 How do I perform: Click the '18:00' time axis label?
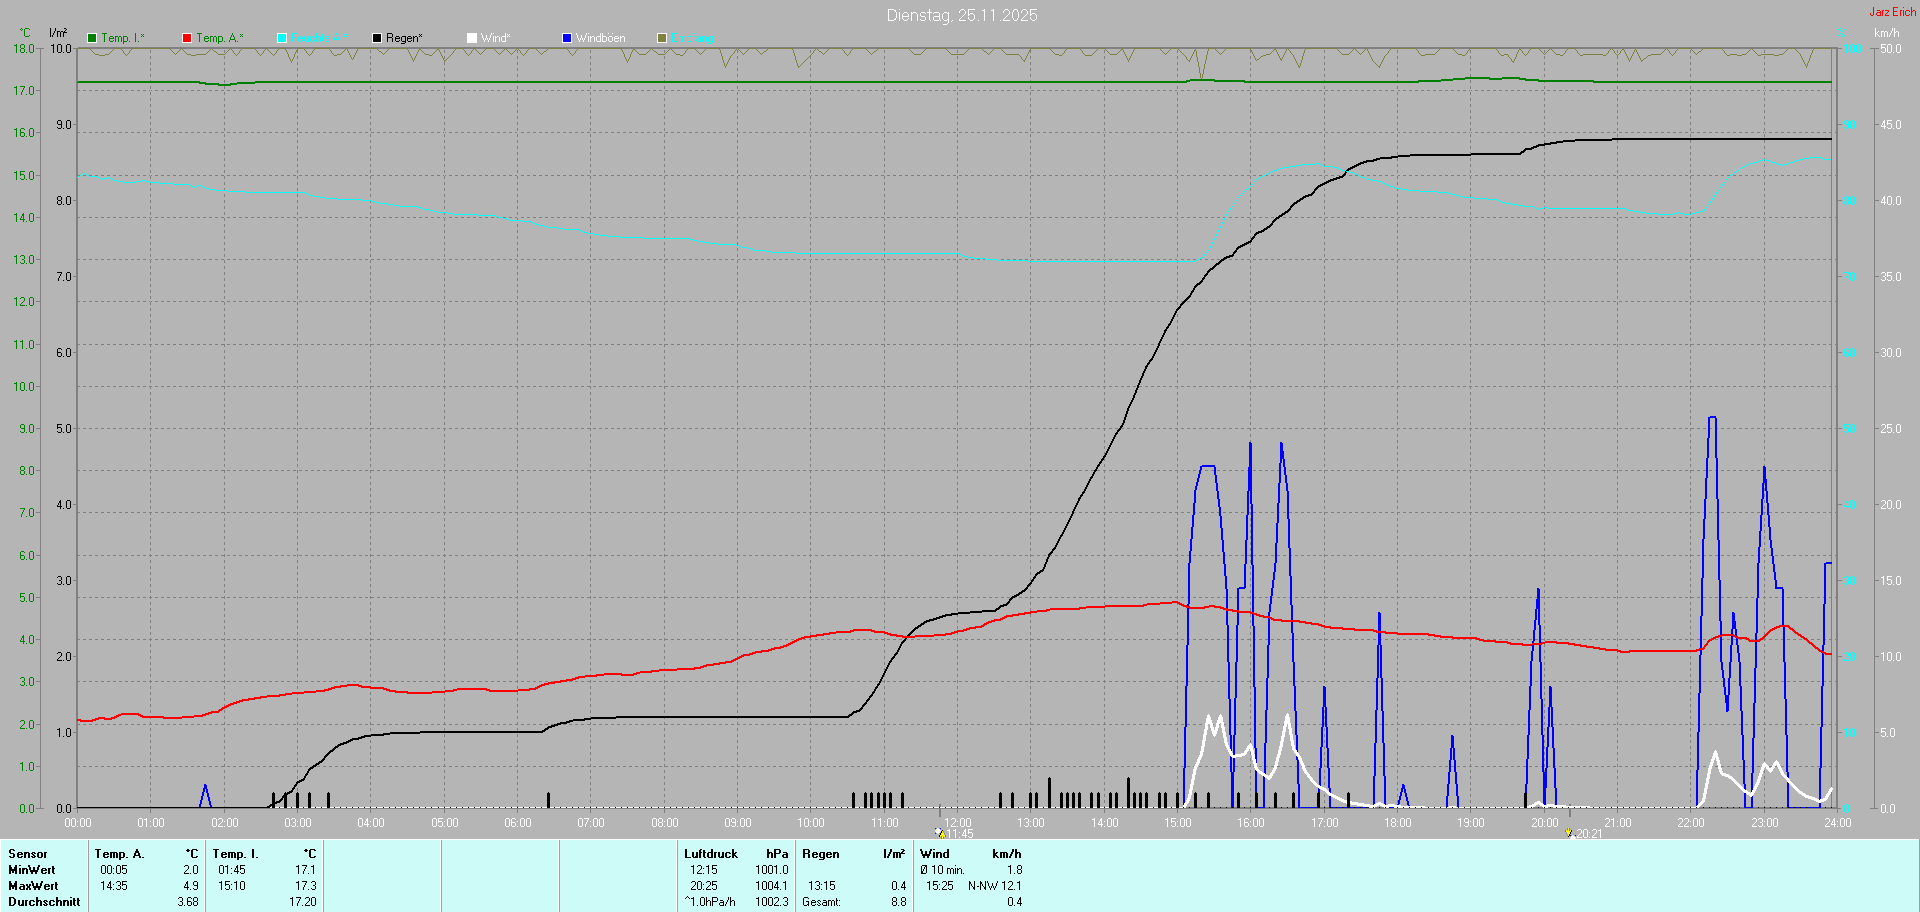tap(1398, 823)
